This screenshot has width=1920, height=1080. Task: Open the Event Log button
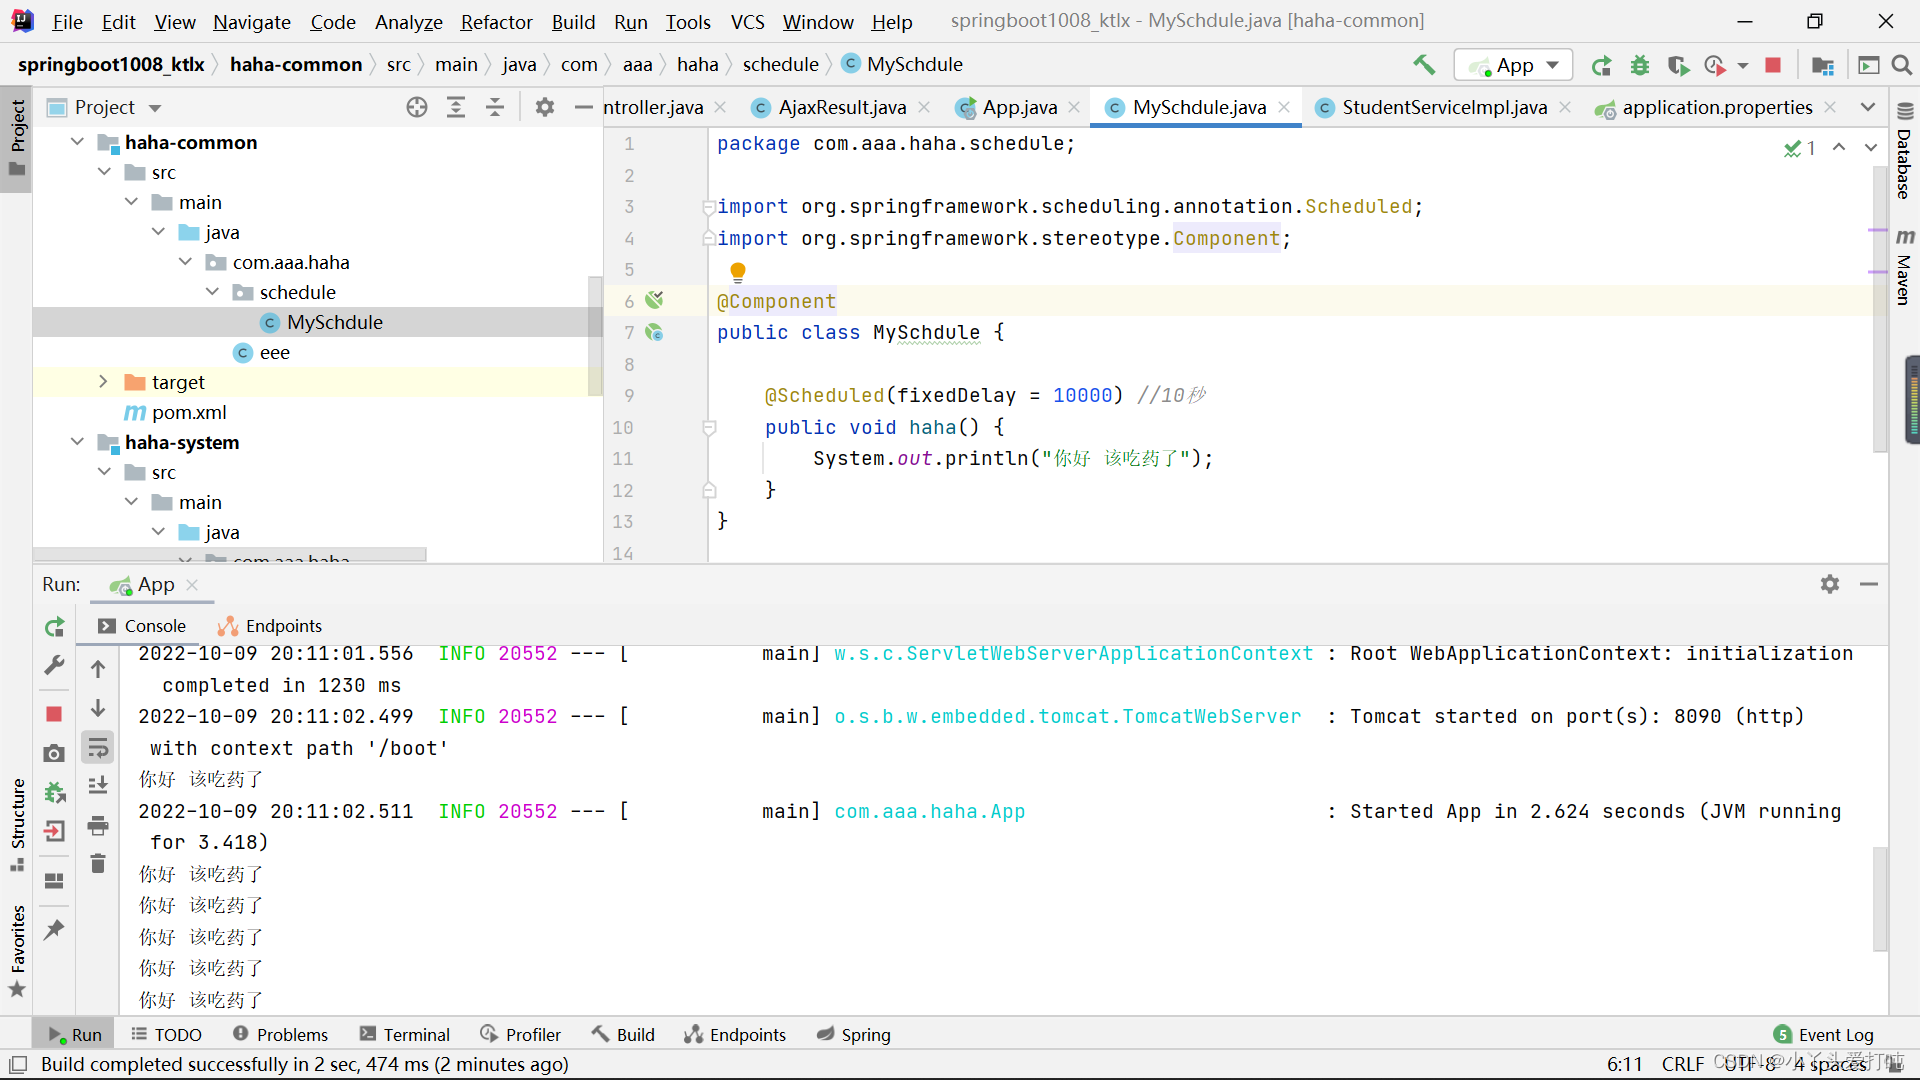point(1824,1034)
